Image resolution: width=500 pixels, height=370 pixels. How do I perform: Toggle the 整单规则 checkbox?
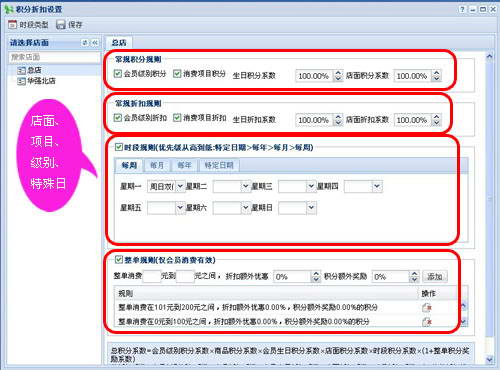point(119,259)
